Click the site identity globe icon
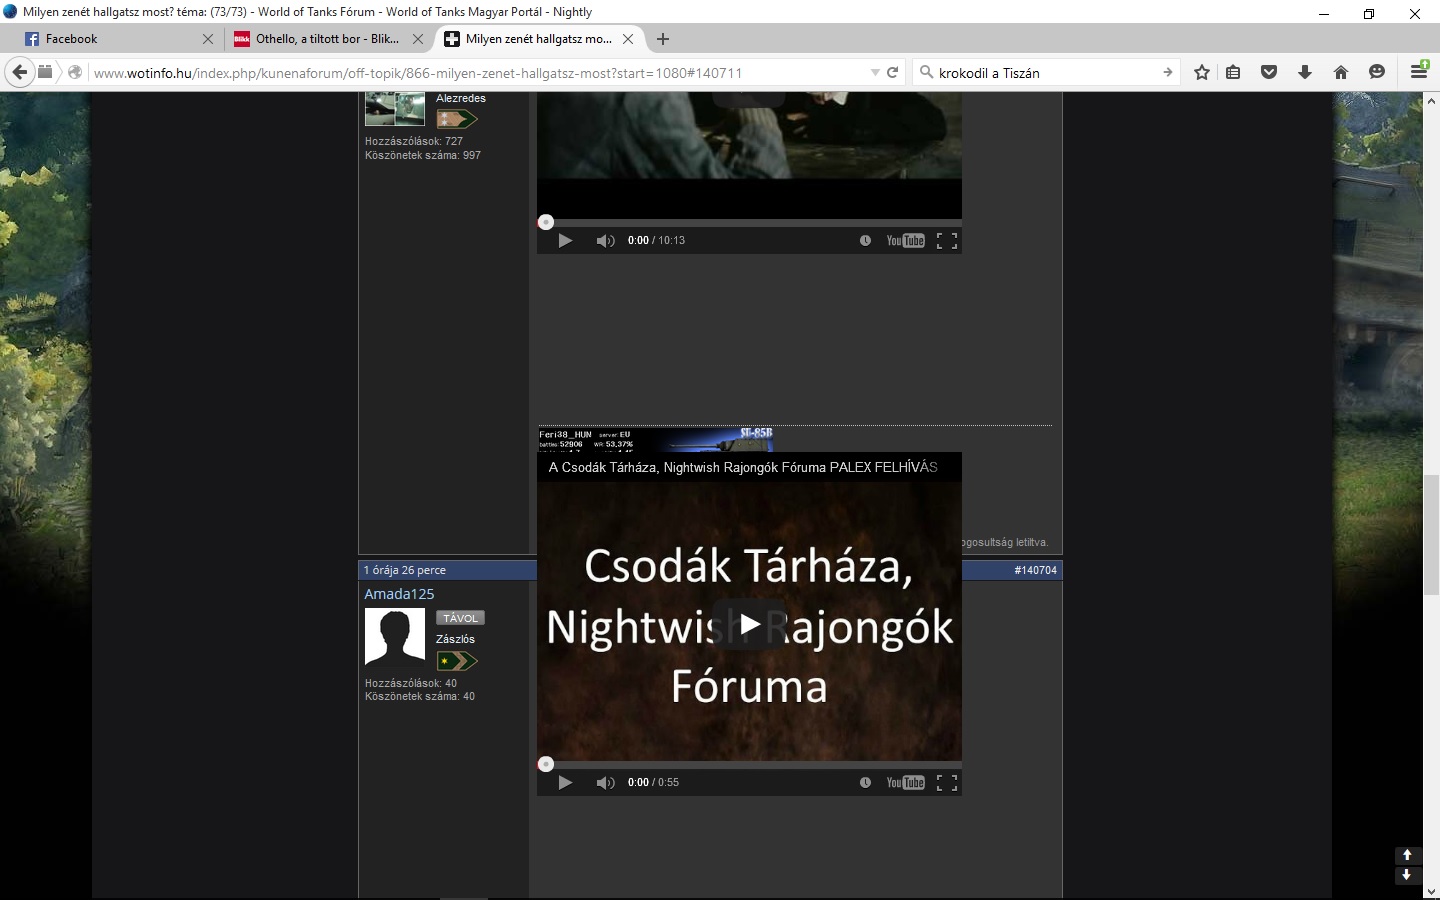 tap(74, 72)
